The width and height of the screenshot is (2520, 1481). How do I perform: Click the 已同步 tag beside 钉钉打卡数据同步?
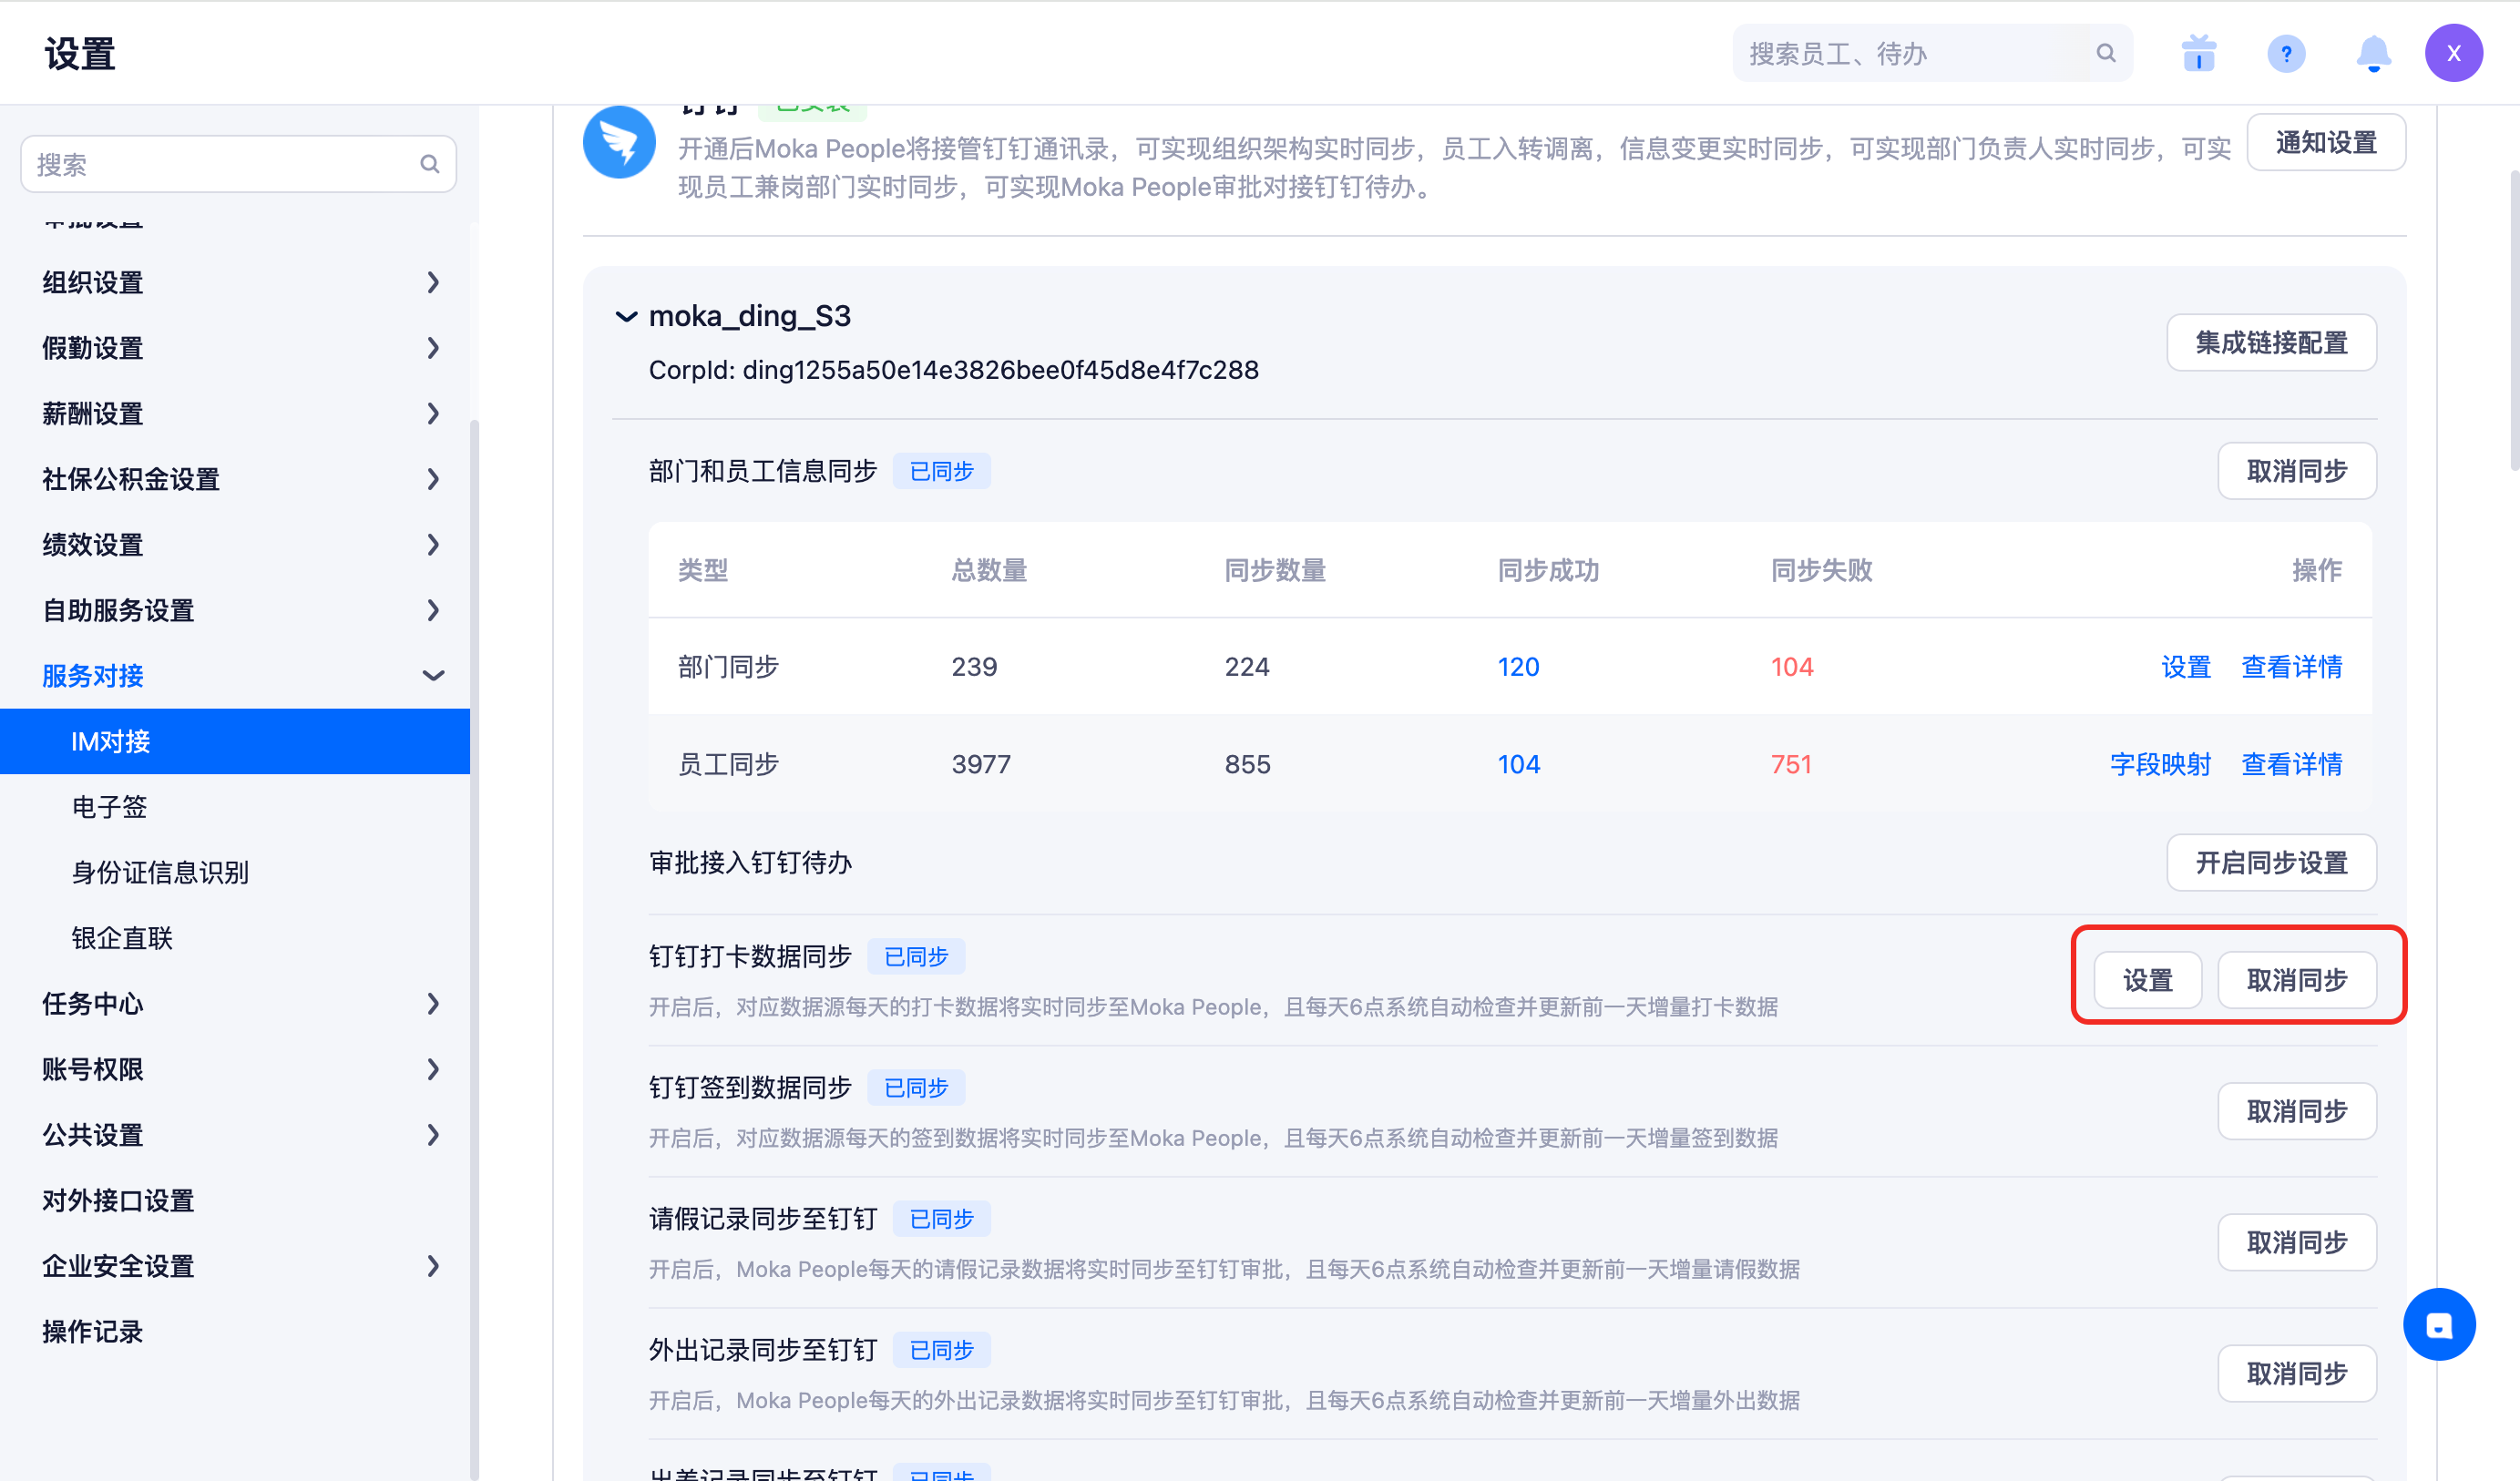915,957
